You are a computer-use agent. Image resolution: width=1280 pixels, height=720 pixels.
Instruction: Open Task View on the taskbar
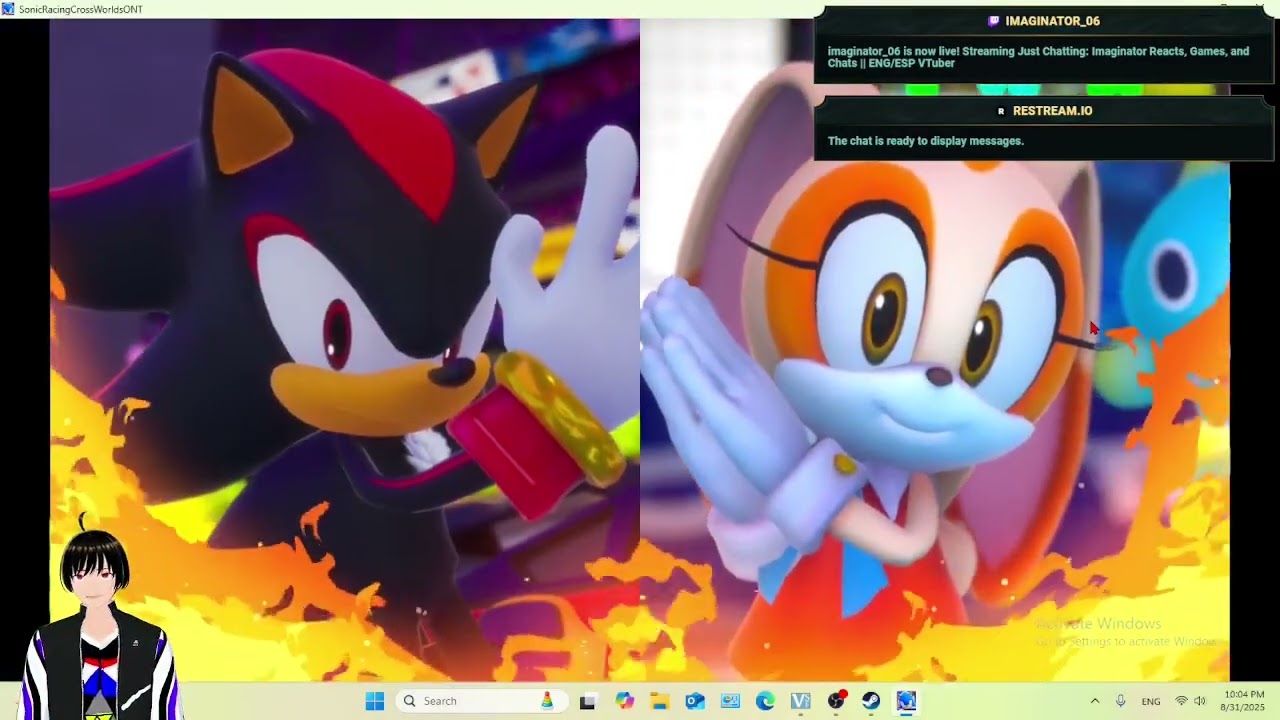[x=588, y=701]
